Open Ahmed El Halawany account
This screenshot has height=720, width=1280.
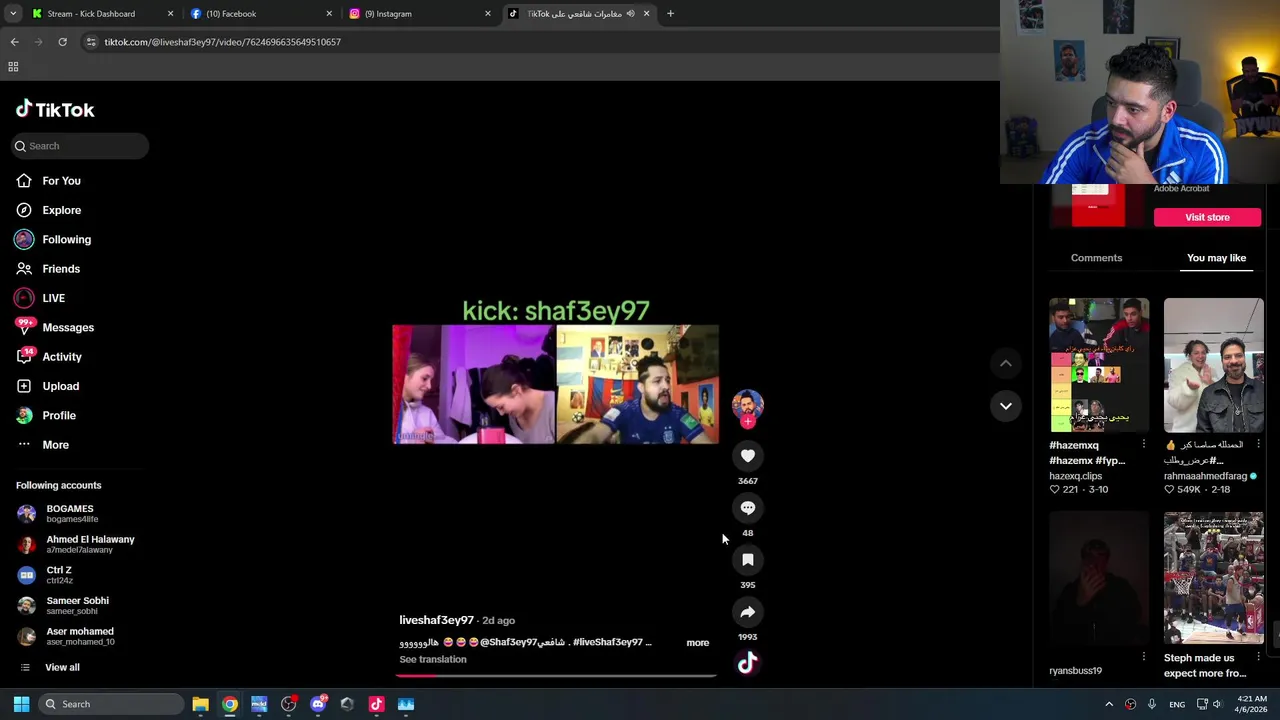click(x=76, y=545)
